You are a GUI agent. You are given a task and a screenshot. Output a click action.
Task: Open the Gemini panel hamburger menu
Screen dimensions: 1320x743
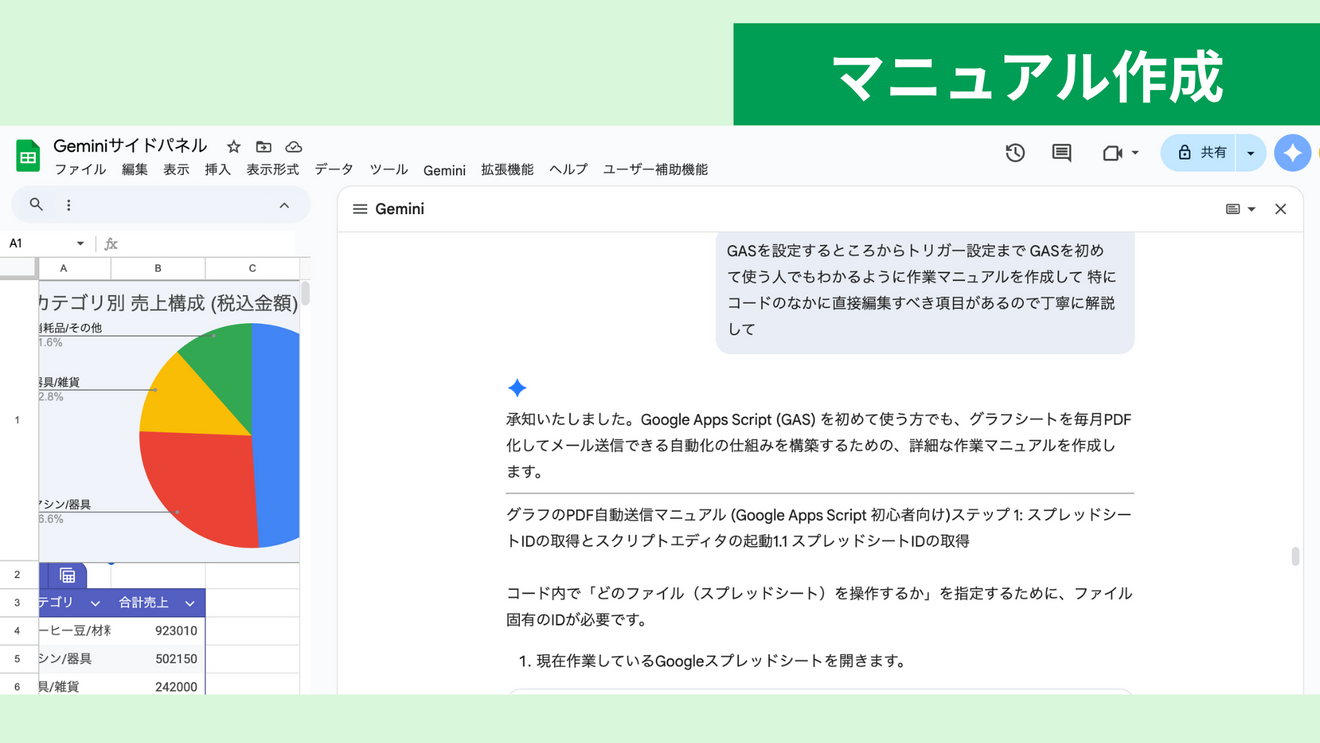(x=360, y=209)
